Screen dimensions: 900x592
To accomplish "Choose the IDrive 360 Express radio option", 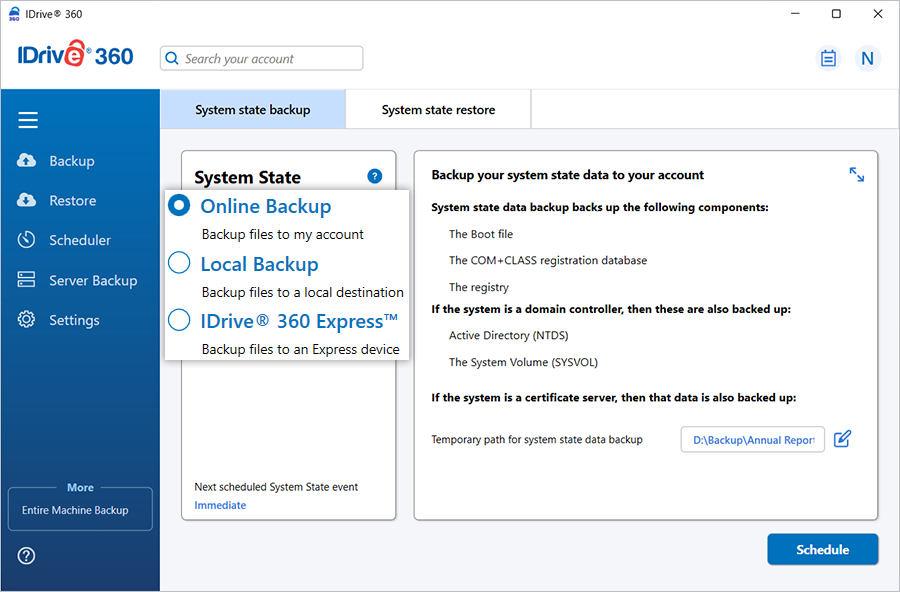I will tap(179, 320).
